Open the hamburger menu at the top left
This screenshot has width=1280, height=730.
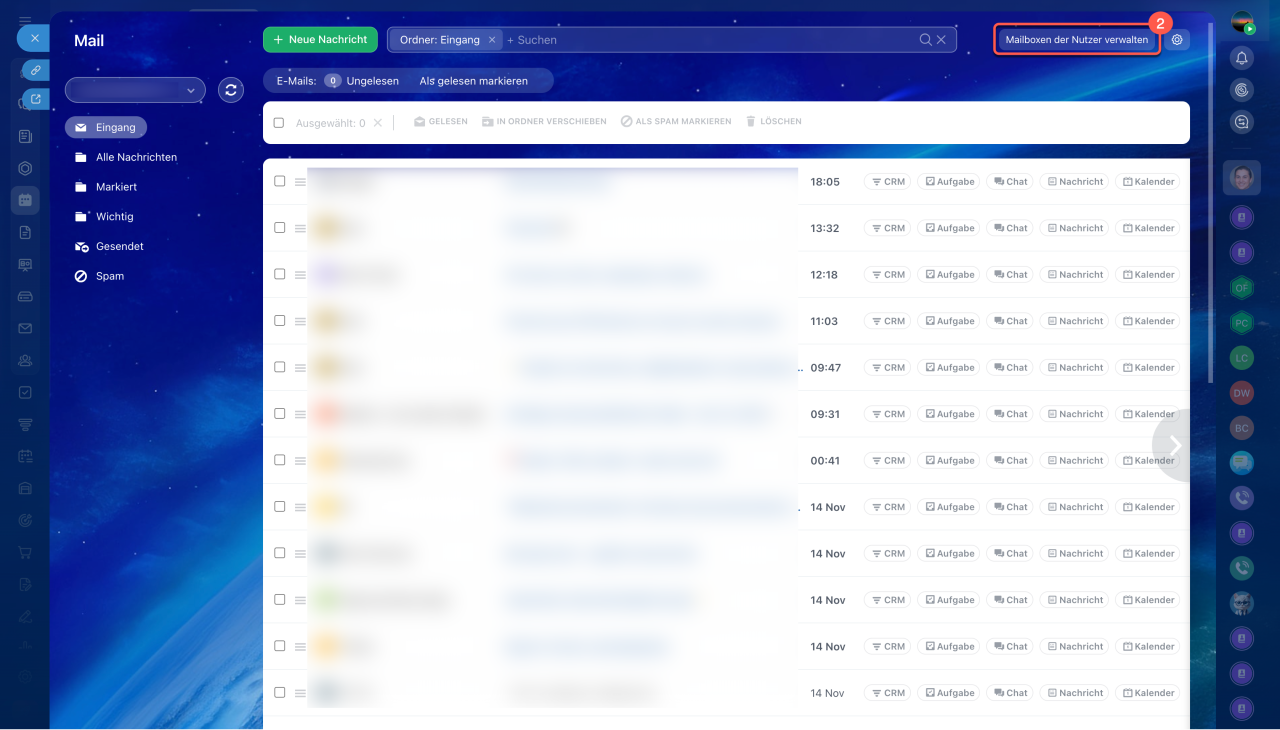coord(25,20)
